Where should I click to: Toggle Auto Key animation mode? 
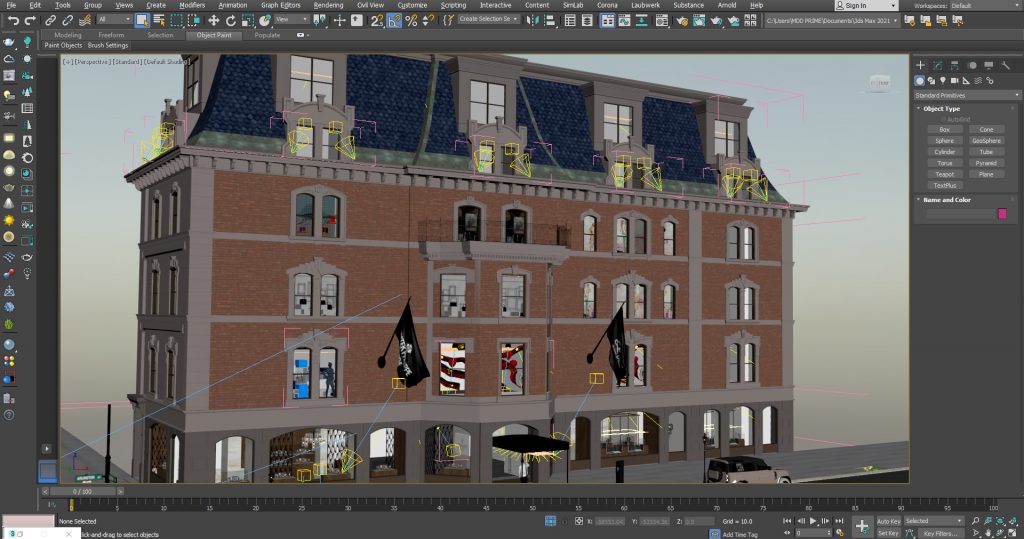(888, 521)
